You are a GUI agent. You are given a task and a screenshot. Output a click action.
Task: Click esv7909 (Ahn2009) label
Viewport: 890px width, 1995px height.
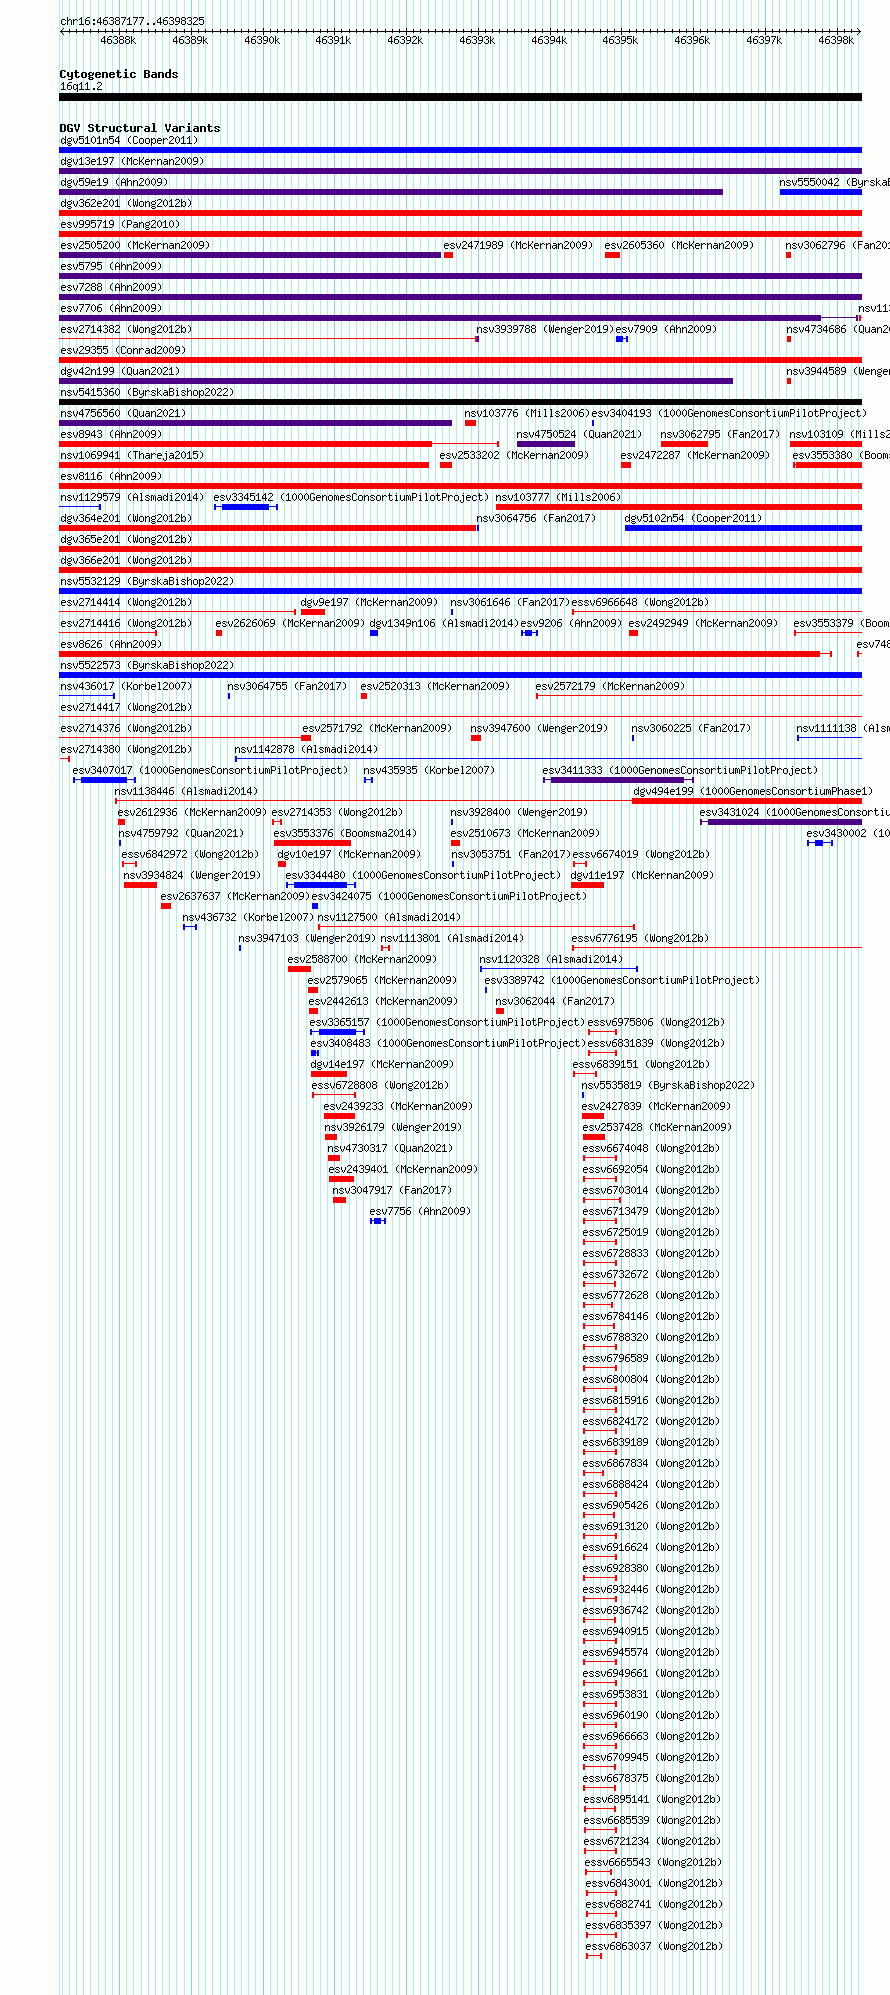tap(666, 329)
